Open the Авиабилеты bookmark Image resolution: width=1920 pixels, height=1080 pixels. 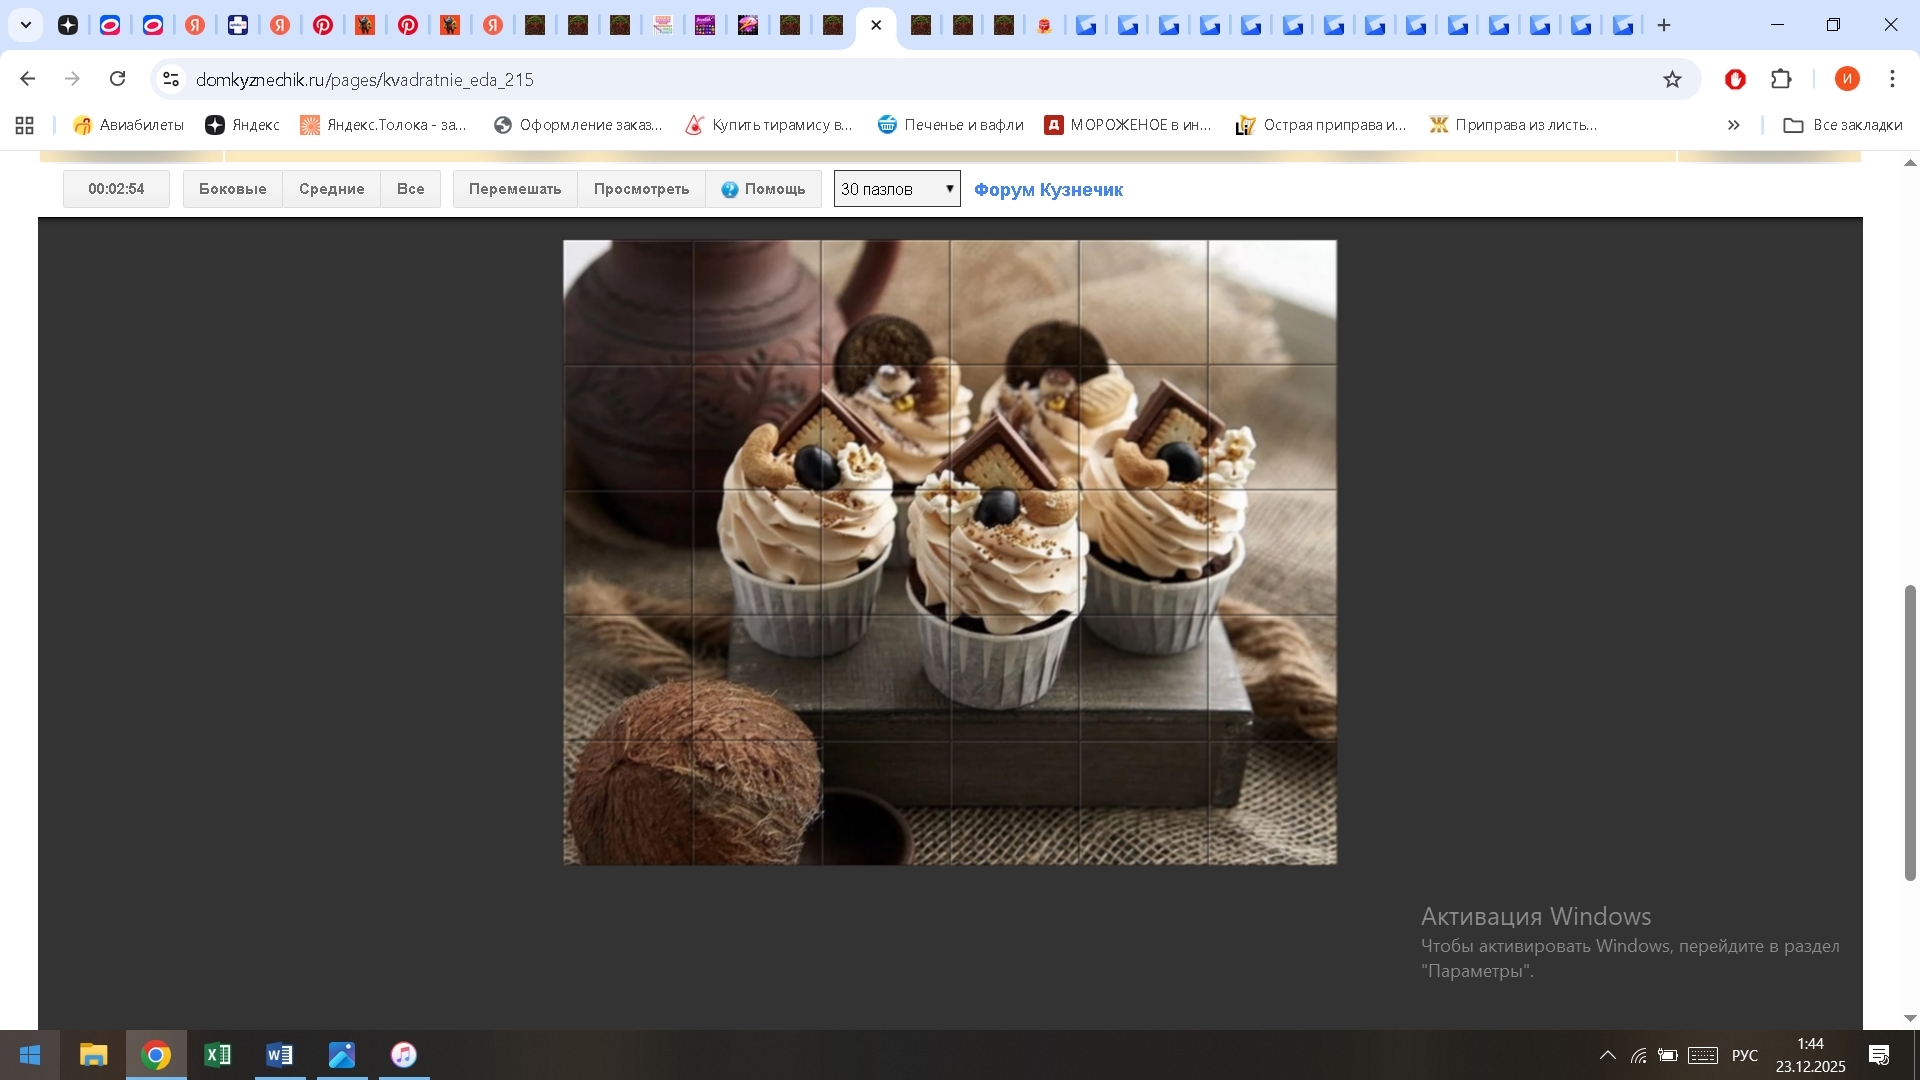click(x=129, y=125)
